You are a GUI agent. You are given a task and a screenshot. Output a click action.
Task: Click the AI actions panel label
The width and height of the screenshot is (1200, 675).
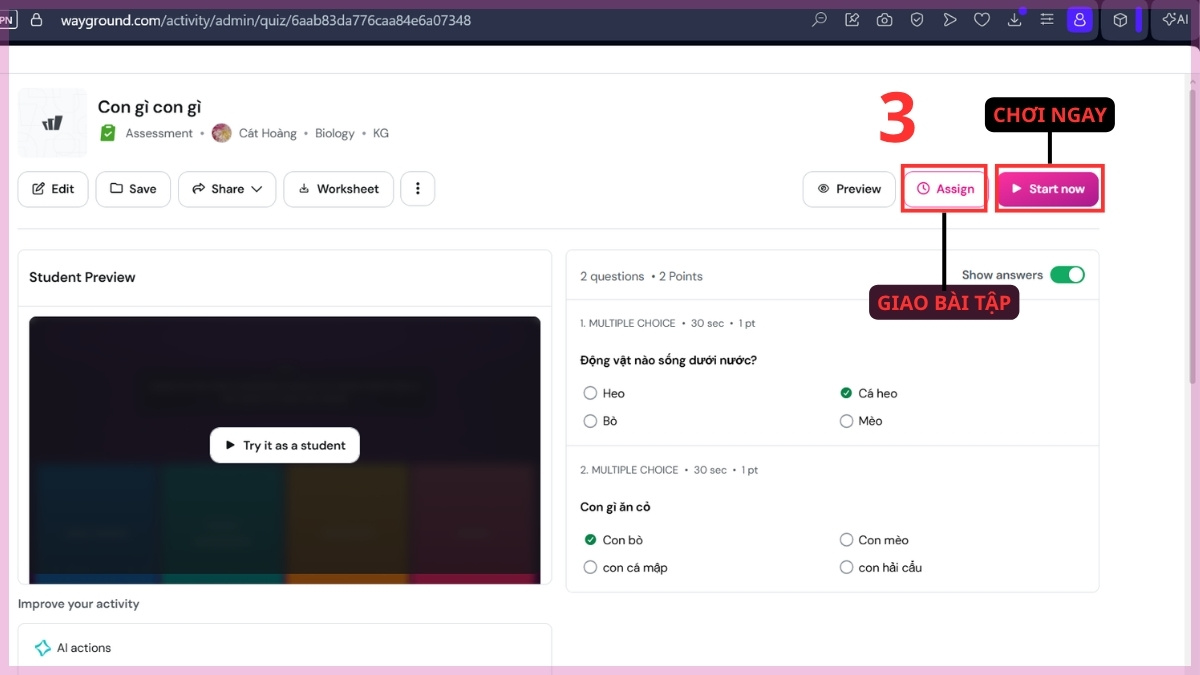coord(84,648)
